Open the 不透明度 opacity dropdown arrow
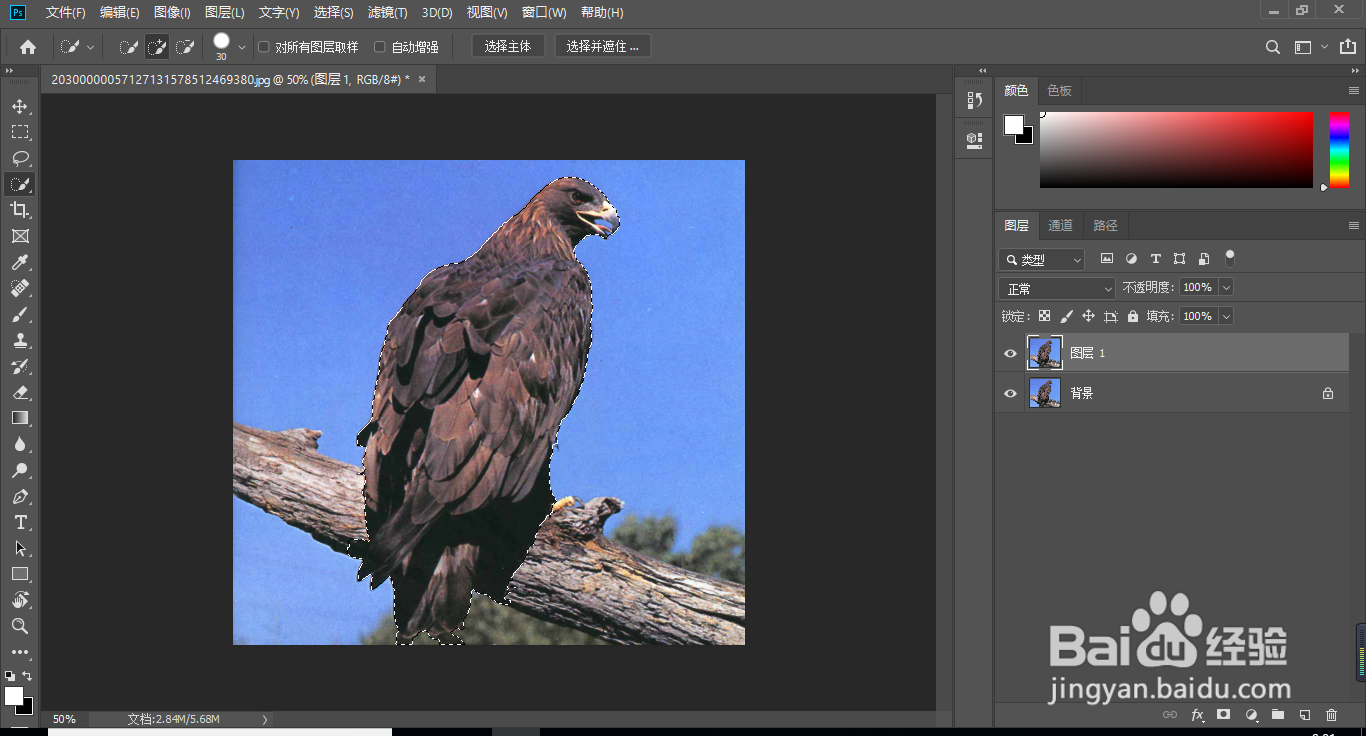 click(1226, 288)
